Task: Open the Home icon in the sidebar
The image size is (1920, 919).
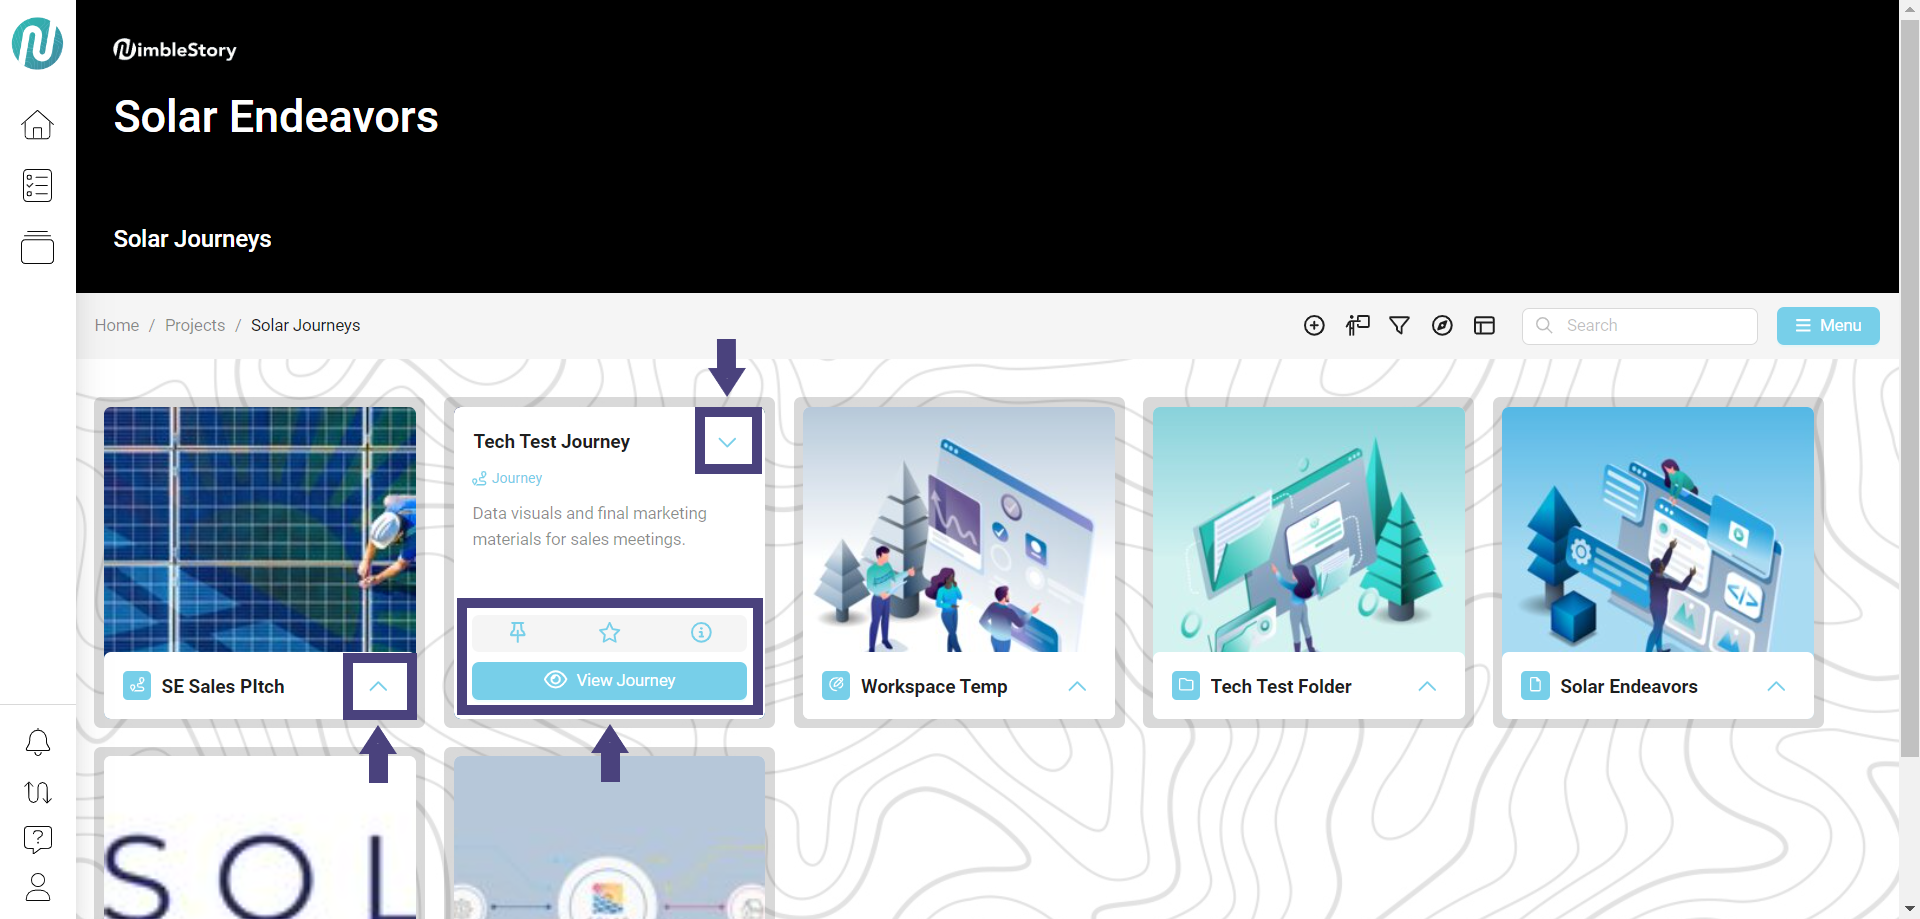Action: coord(37,124)
